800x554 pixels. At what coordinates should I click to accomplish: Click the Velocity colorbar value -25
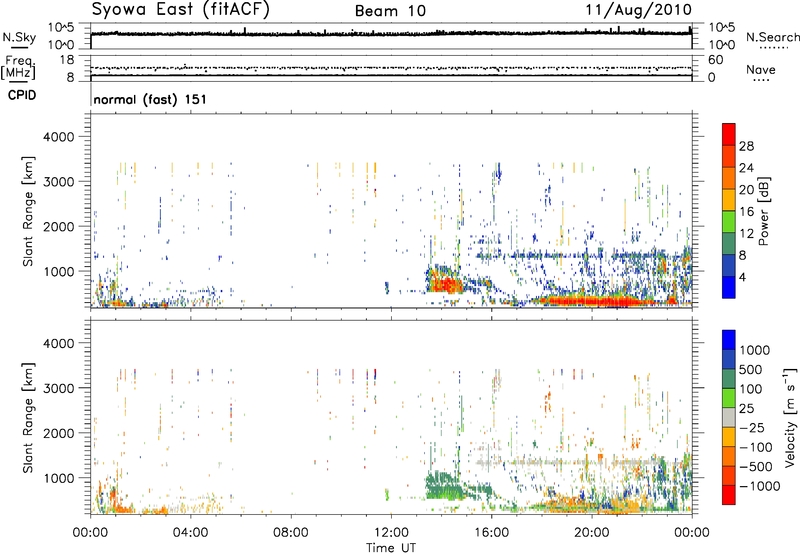pos(753,428)
